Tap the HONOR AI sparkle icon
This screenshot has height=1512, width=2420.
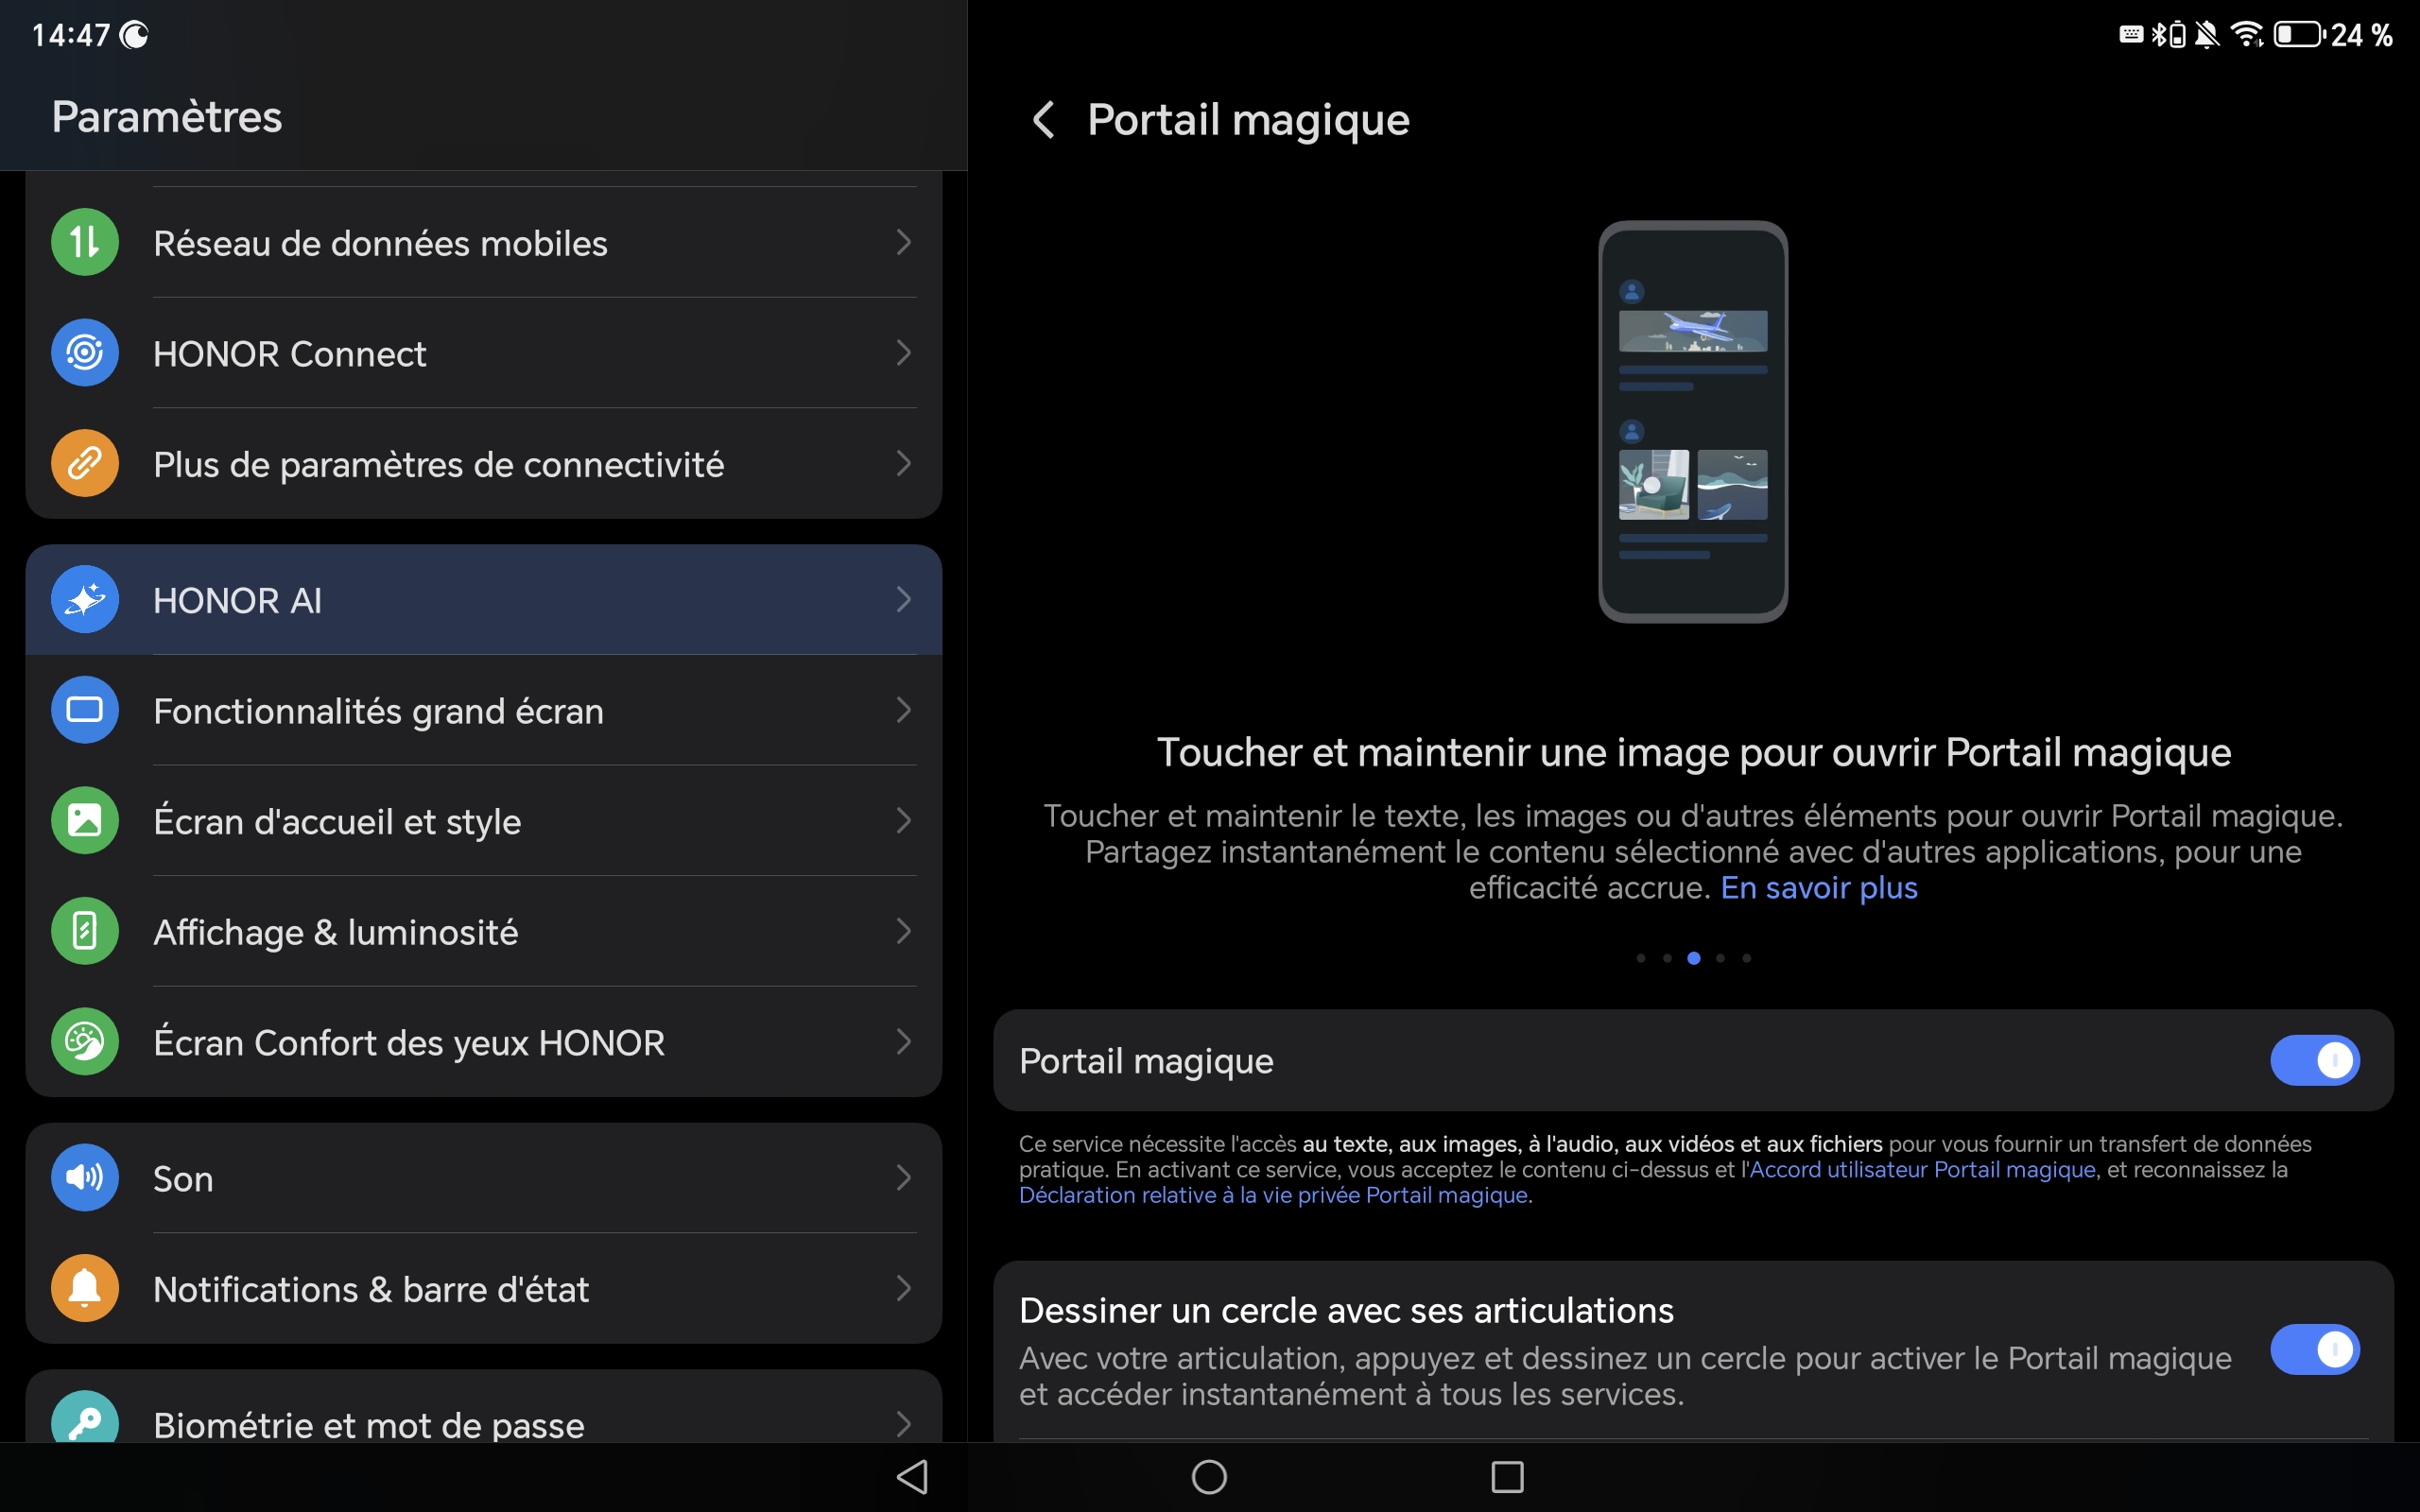point(85,599)
